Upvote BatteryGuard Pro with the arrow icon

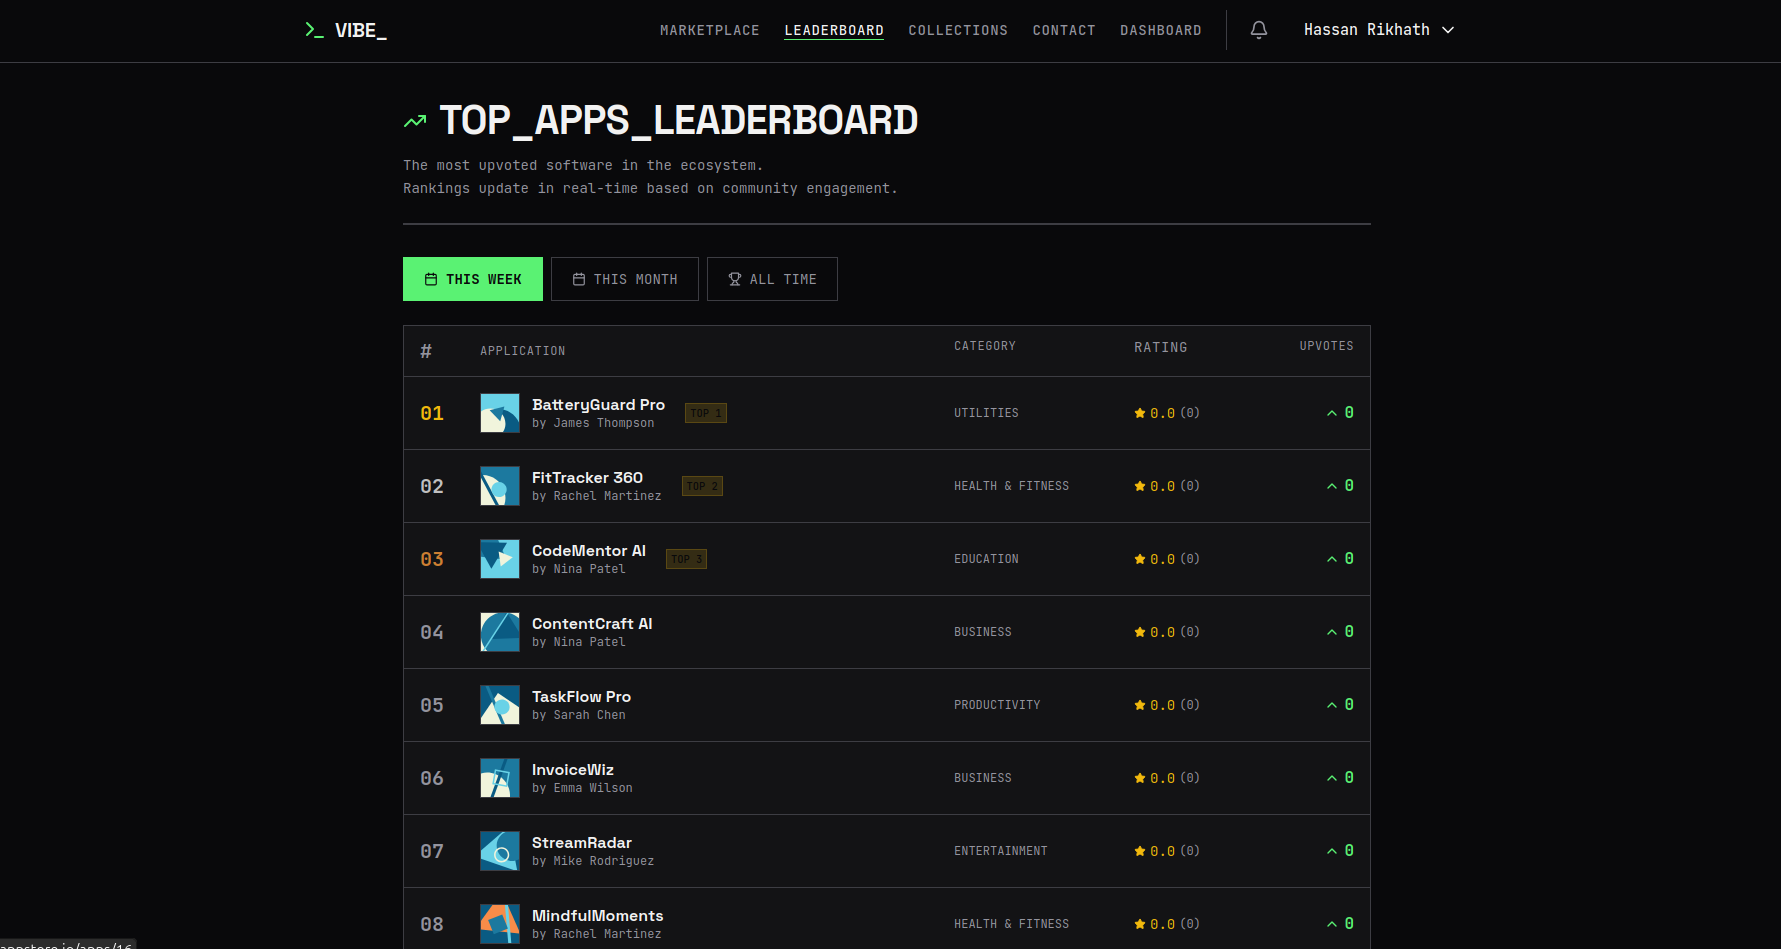(1332, 412)
